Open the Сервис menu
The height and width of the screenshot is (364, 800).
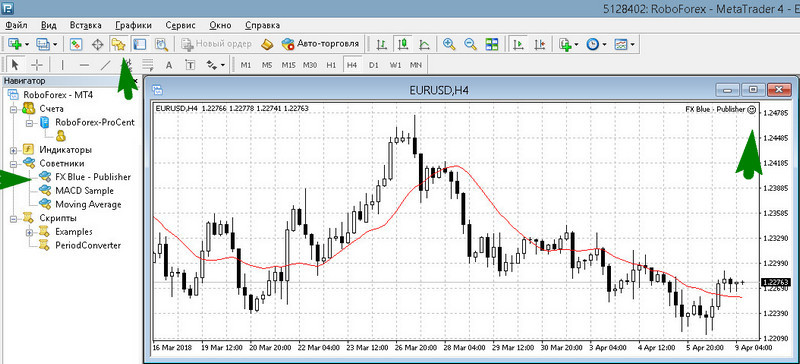tap(180, 25)
